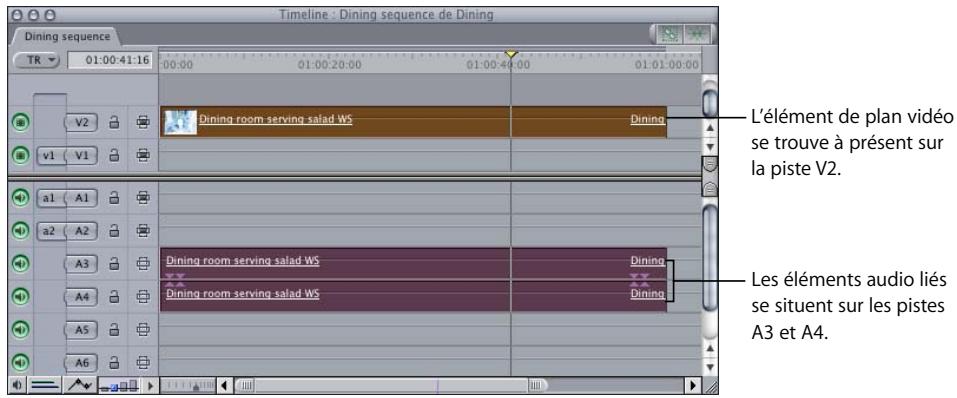Toggle Linked Selection button at top right
957x398 pixels.
(671, 35)
